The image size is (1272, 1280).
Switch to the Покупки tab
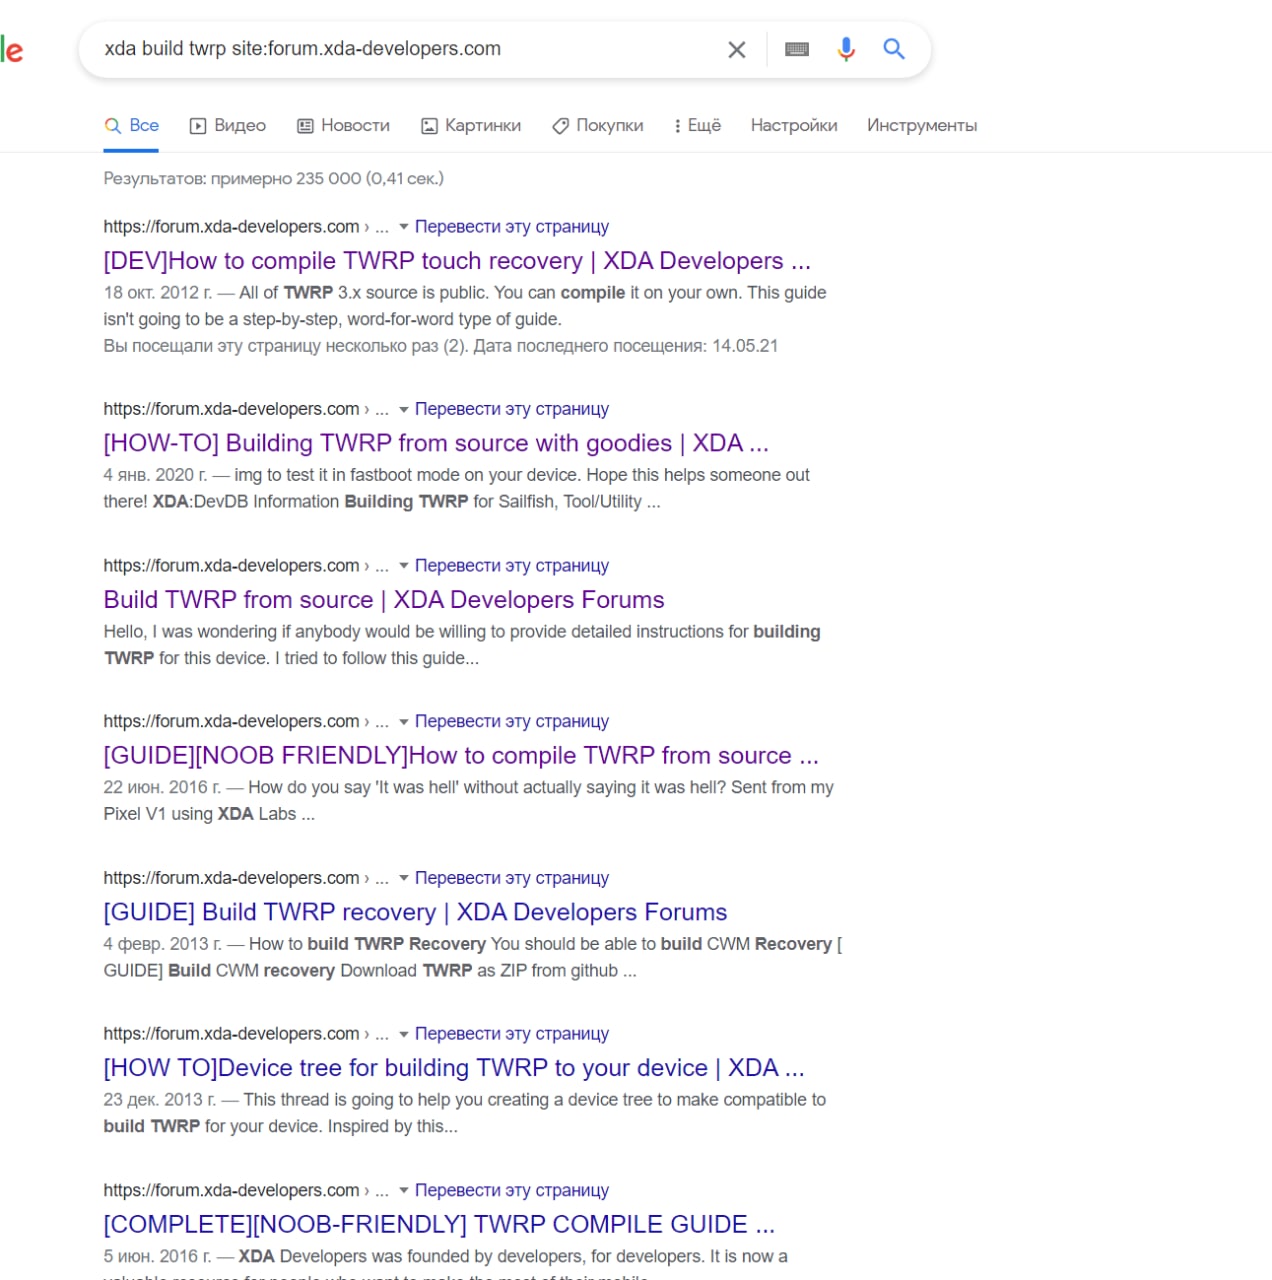[598, 125]
